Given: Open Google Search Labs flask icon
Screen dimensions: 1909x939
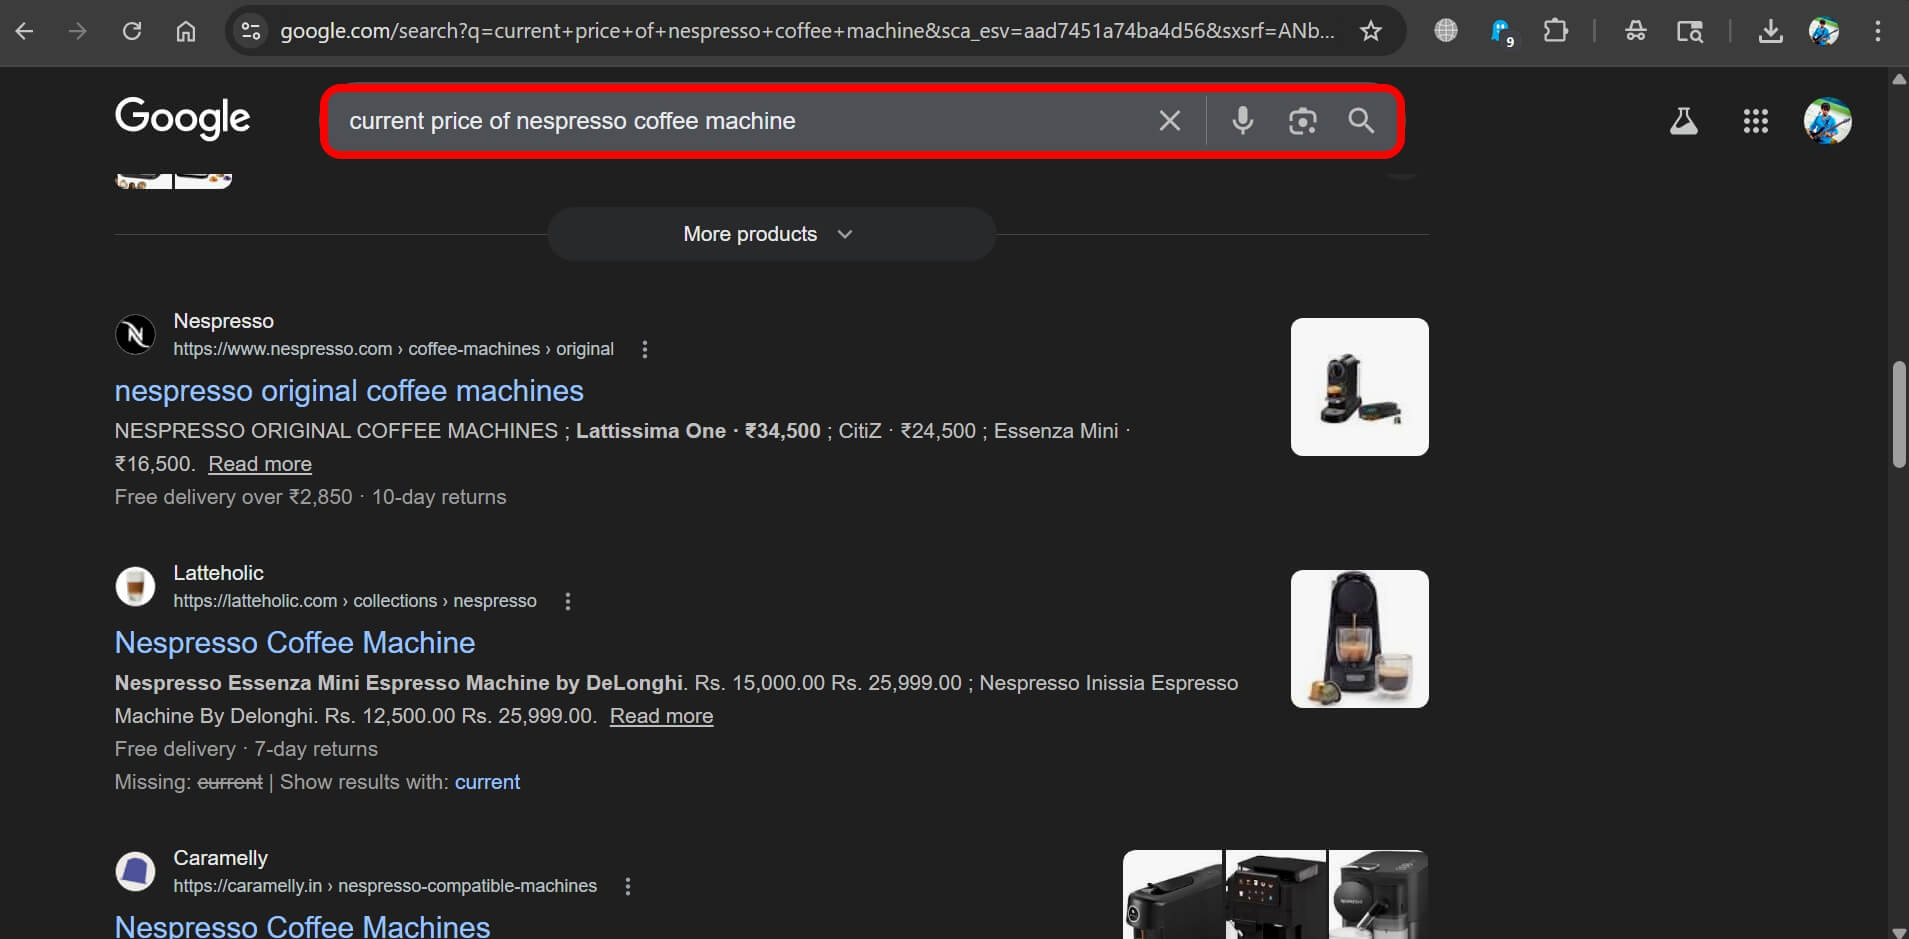Looking at the screenshot, I should [1684, 121].
